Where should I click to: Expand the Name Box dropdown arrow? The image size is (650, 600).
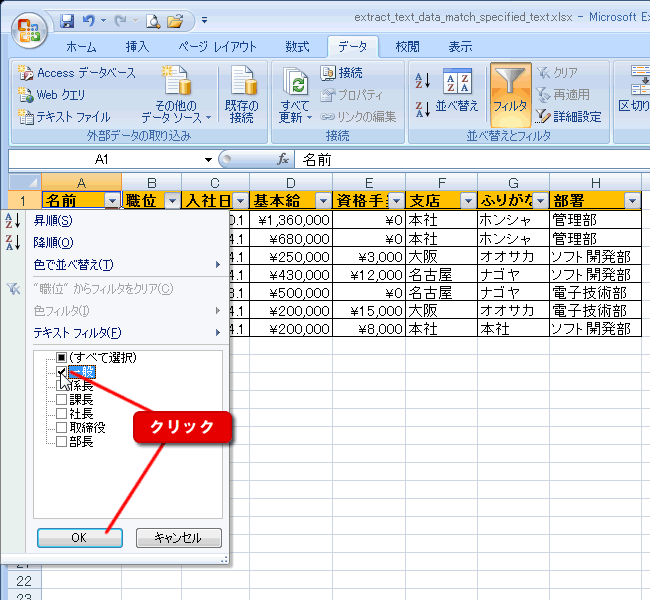tap(208, 160)
